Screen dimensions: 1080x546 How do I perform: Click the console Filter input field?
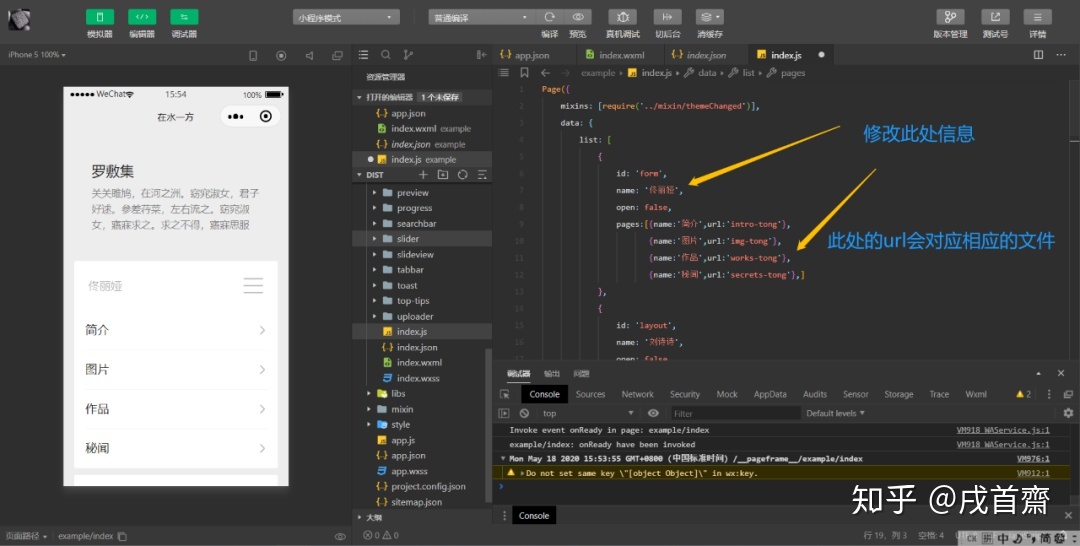click(x=735, y=413)
